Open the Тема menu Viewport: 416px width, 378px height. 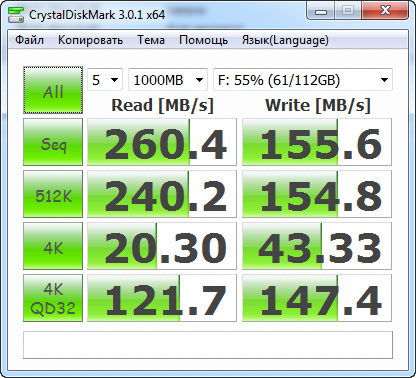tap(151, 40)
